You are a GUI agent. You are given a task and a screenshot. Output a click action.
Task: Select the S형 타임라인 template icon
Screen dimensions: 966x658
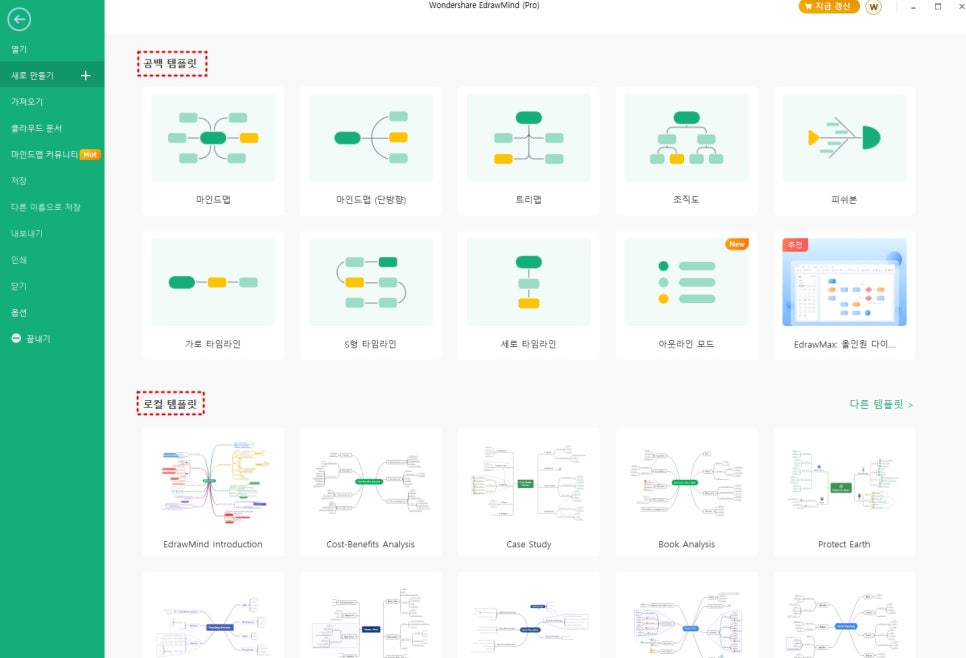(371, 282)
